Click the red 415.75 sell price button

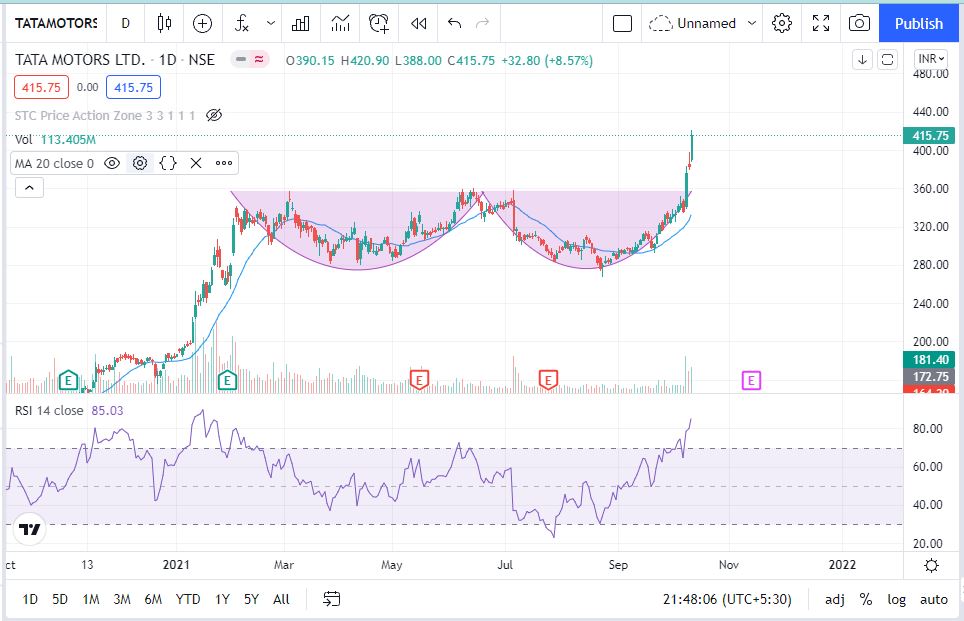(x=41, y=87)
